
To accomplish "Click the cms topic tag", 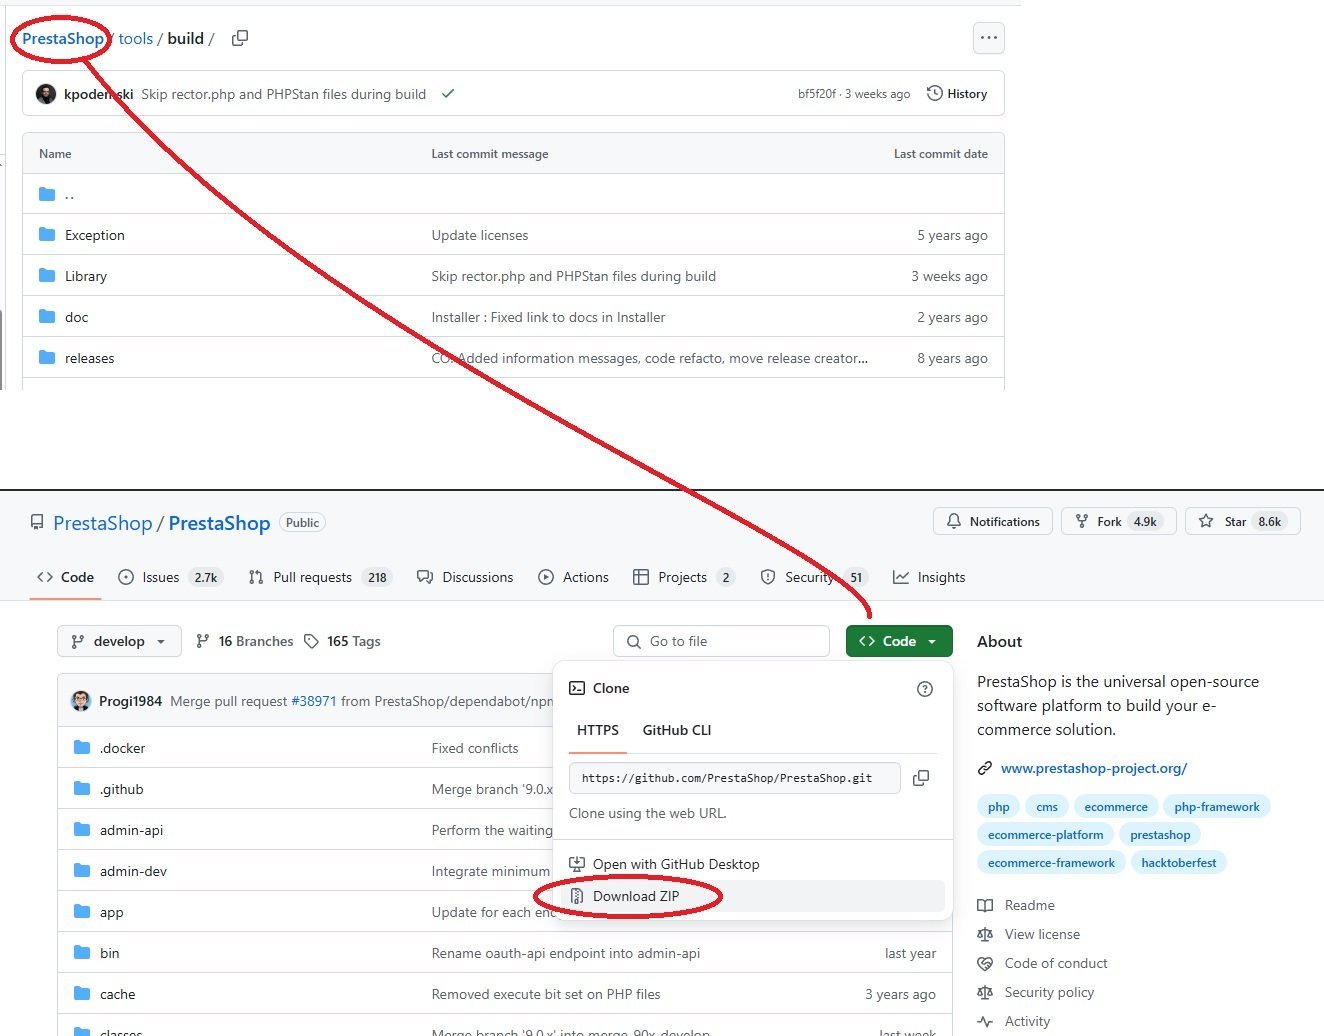I will (x=1047, y=807).
